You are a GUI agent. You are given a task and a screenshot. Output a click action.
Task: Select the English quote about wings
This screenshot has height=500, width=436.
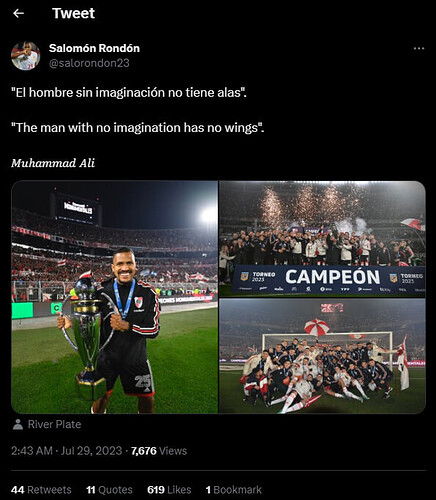pos(138,128)
